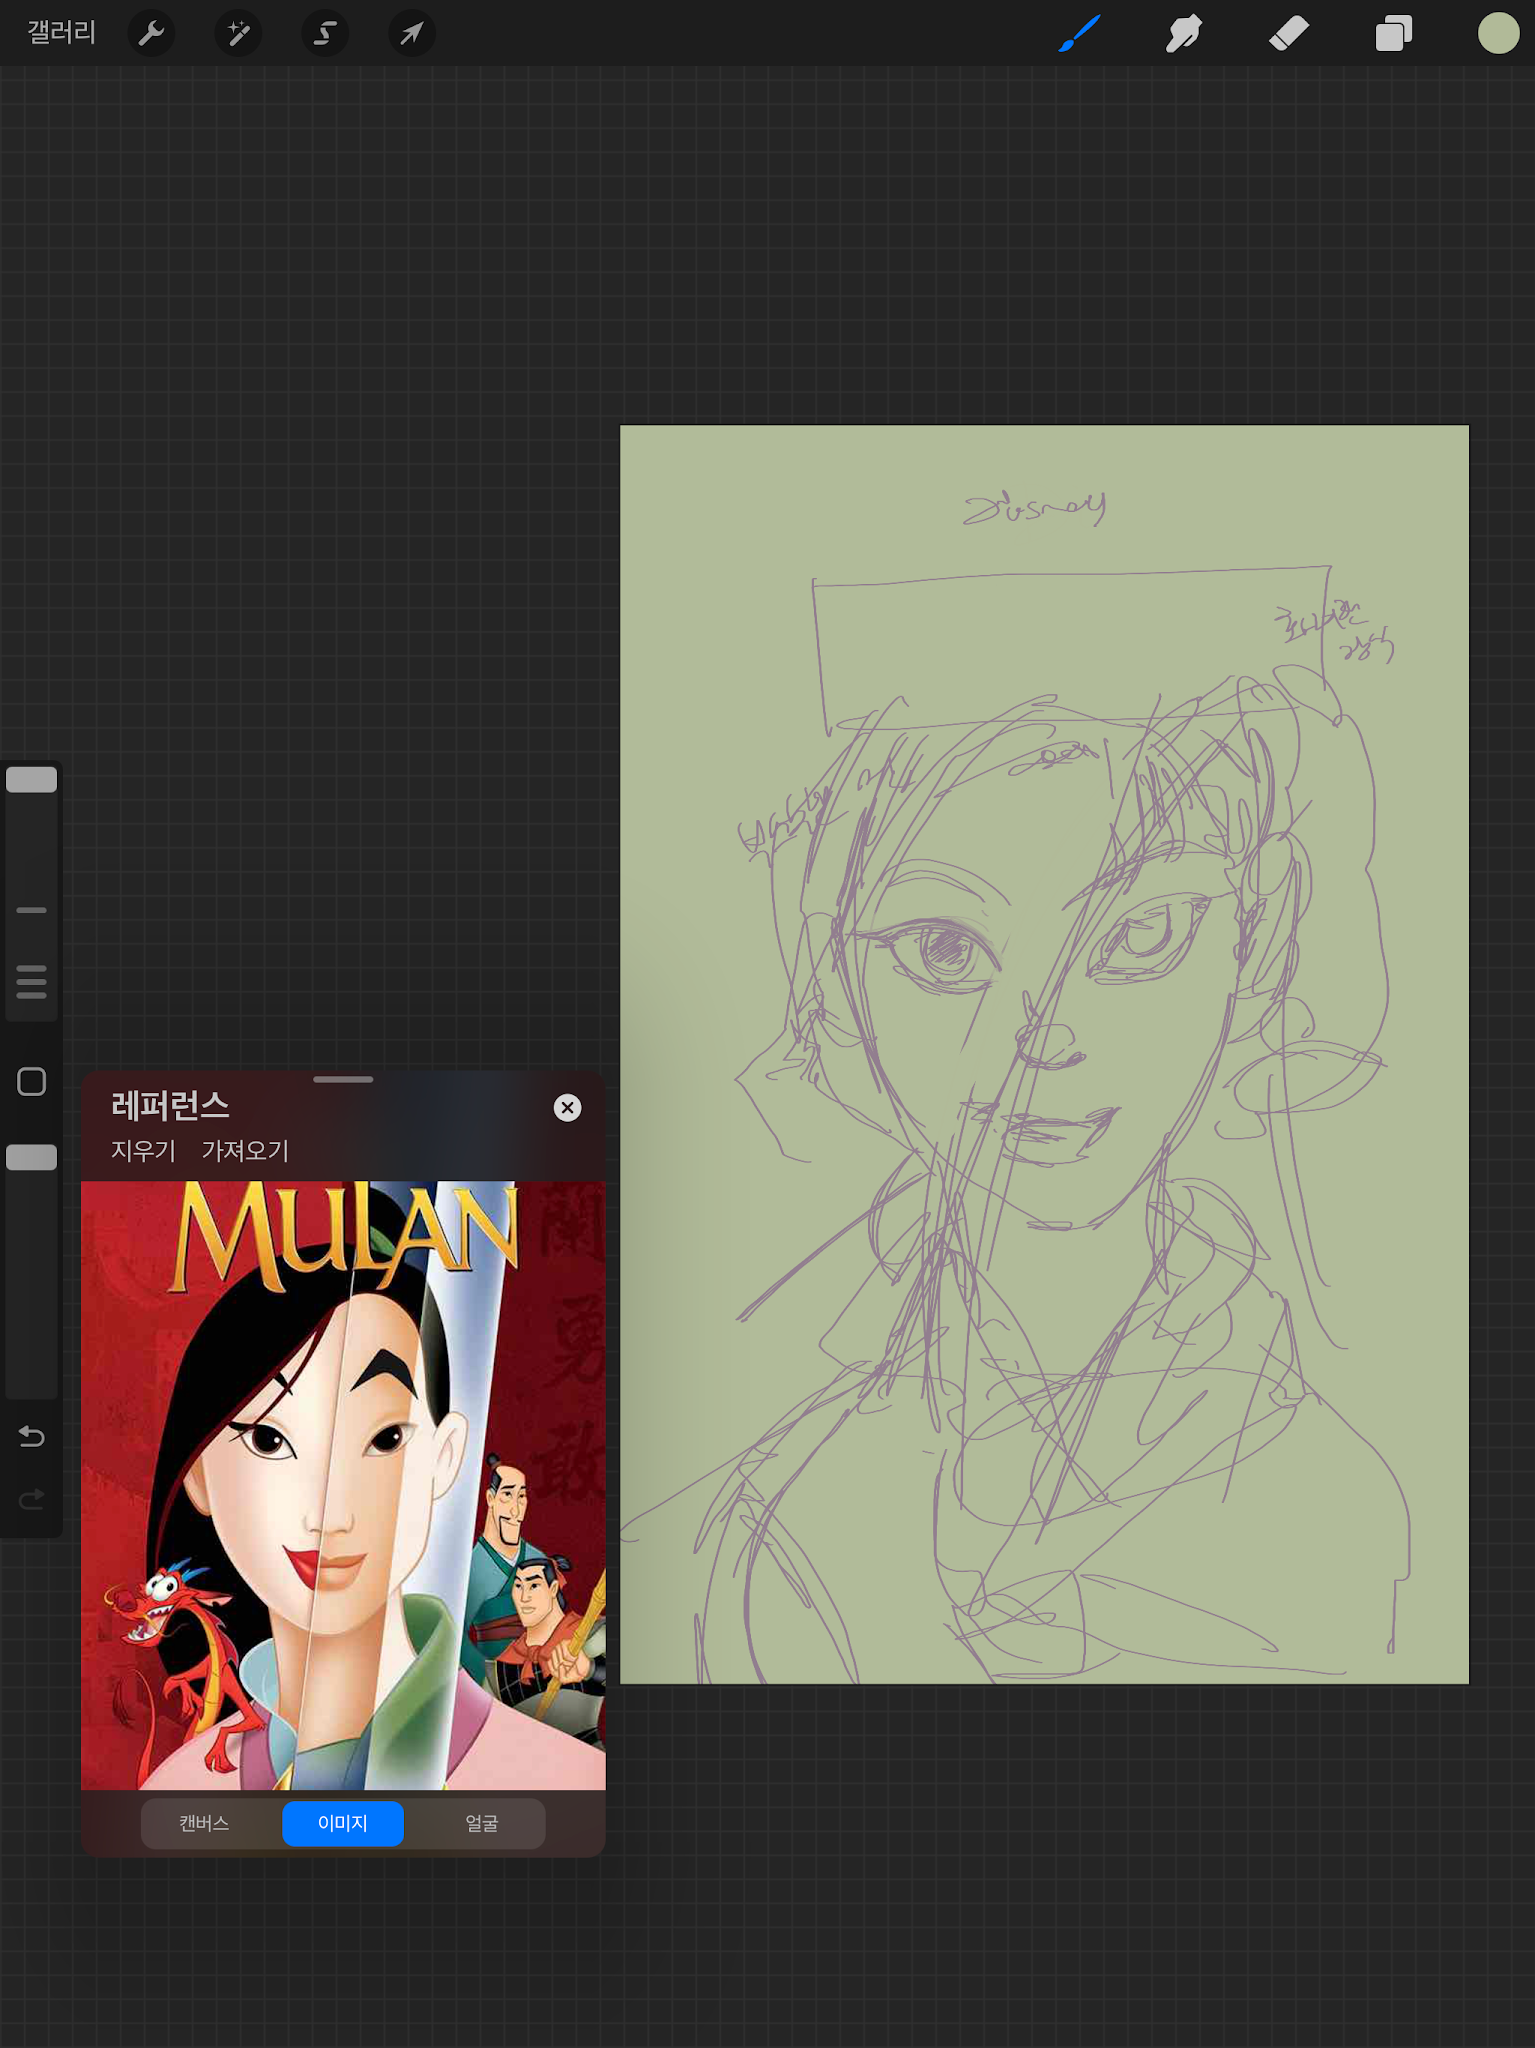The image size is (1535, 2048).
Task: Clear the reference image with 지우기
Action: click(x=143, y=1151)
